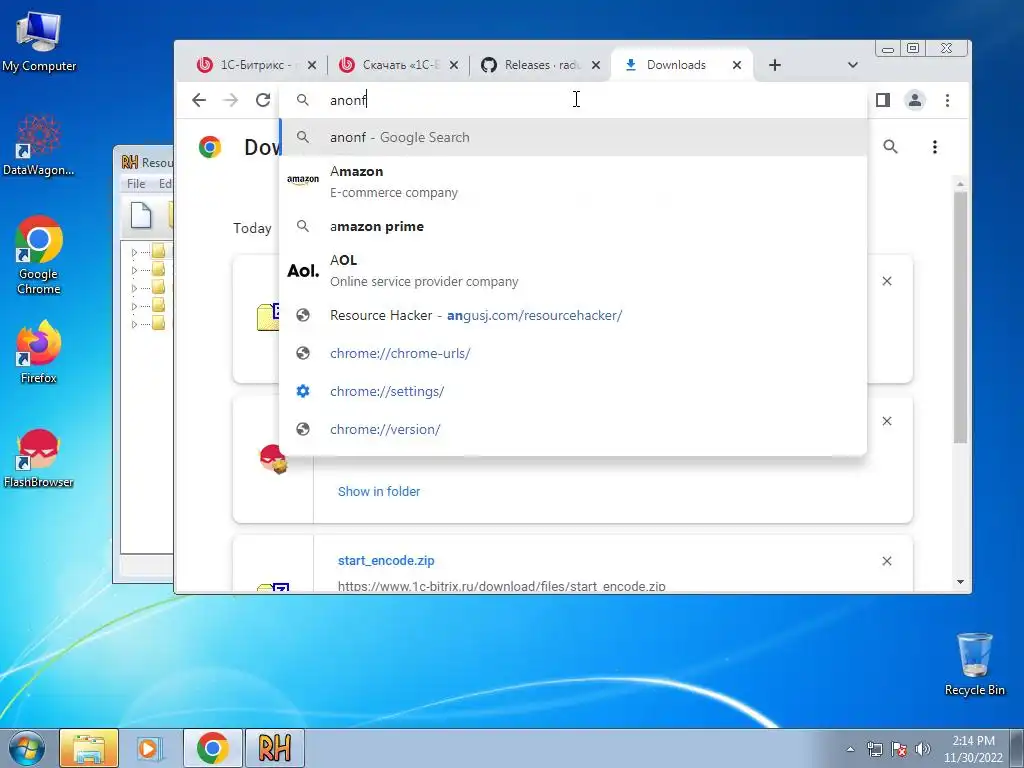Open Windows Explorer from taskbar

pyautogui.click(x=89, y=748)
